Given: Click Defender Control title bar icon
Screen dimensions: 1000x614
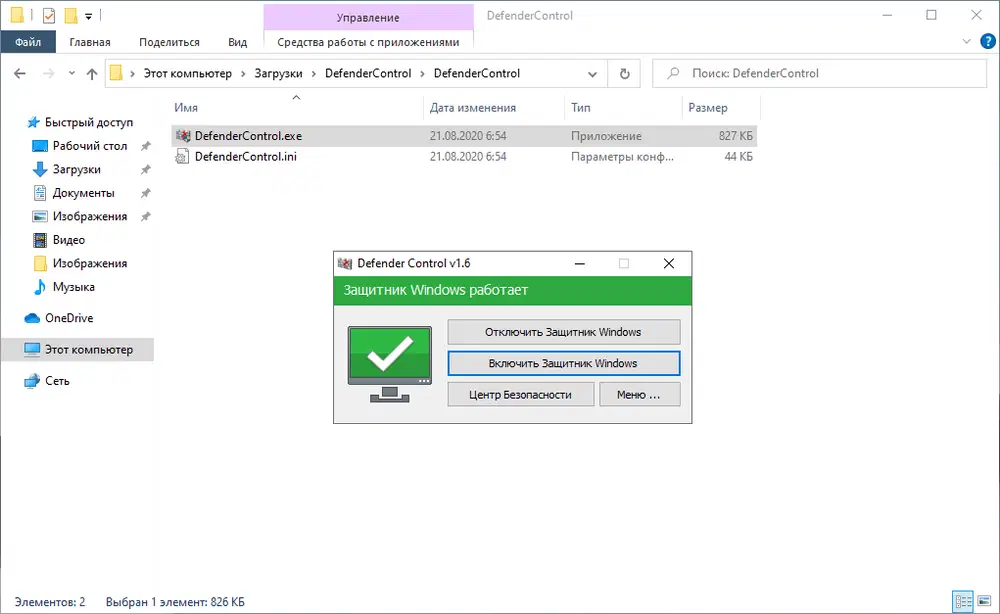Looking at the screenshot, I should (345, 263).
